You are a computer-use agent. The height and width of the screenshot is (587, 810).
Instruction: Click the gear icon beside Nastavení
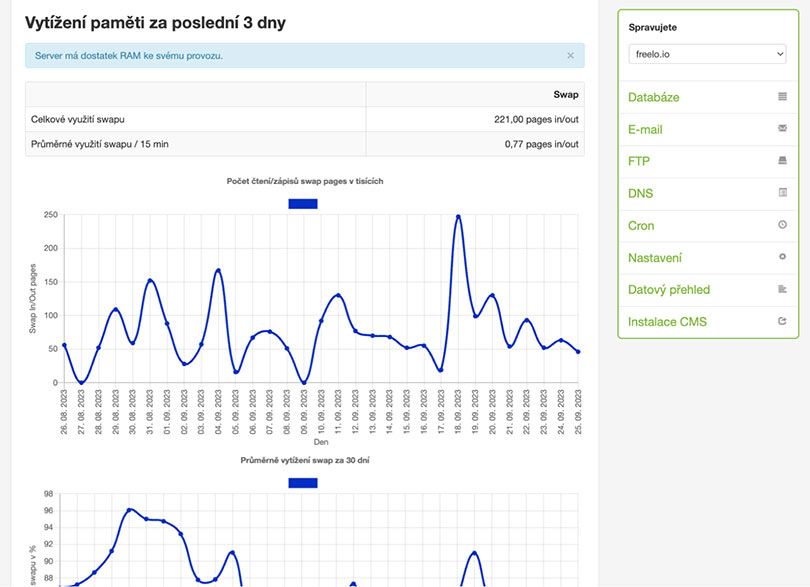click(782, 257)
